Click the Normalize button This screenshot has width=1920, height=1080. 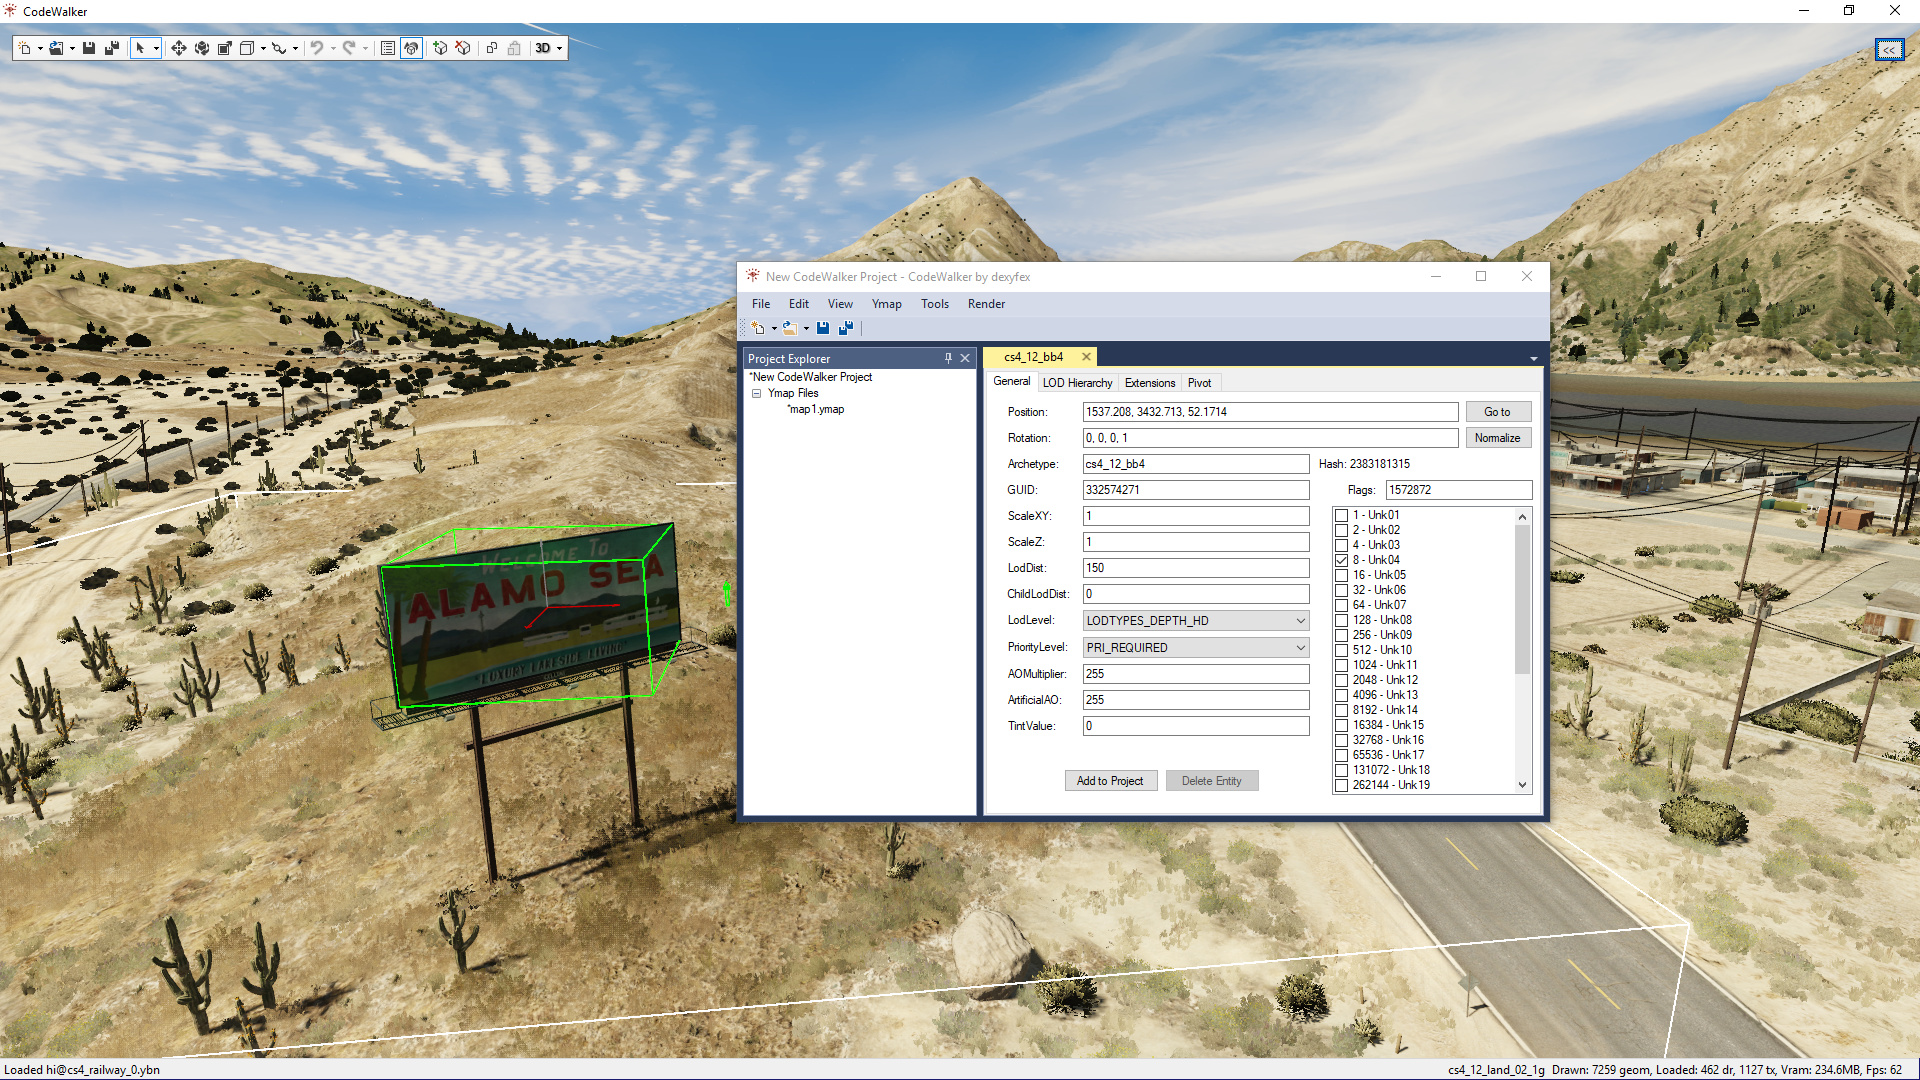tap(1497, 438)
